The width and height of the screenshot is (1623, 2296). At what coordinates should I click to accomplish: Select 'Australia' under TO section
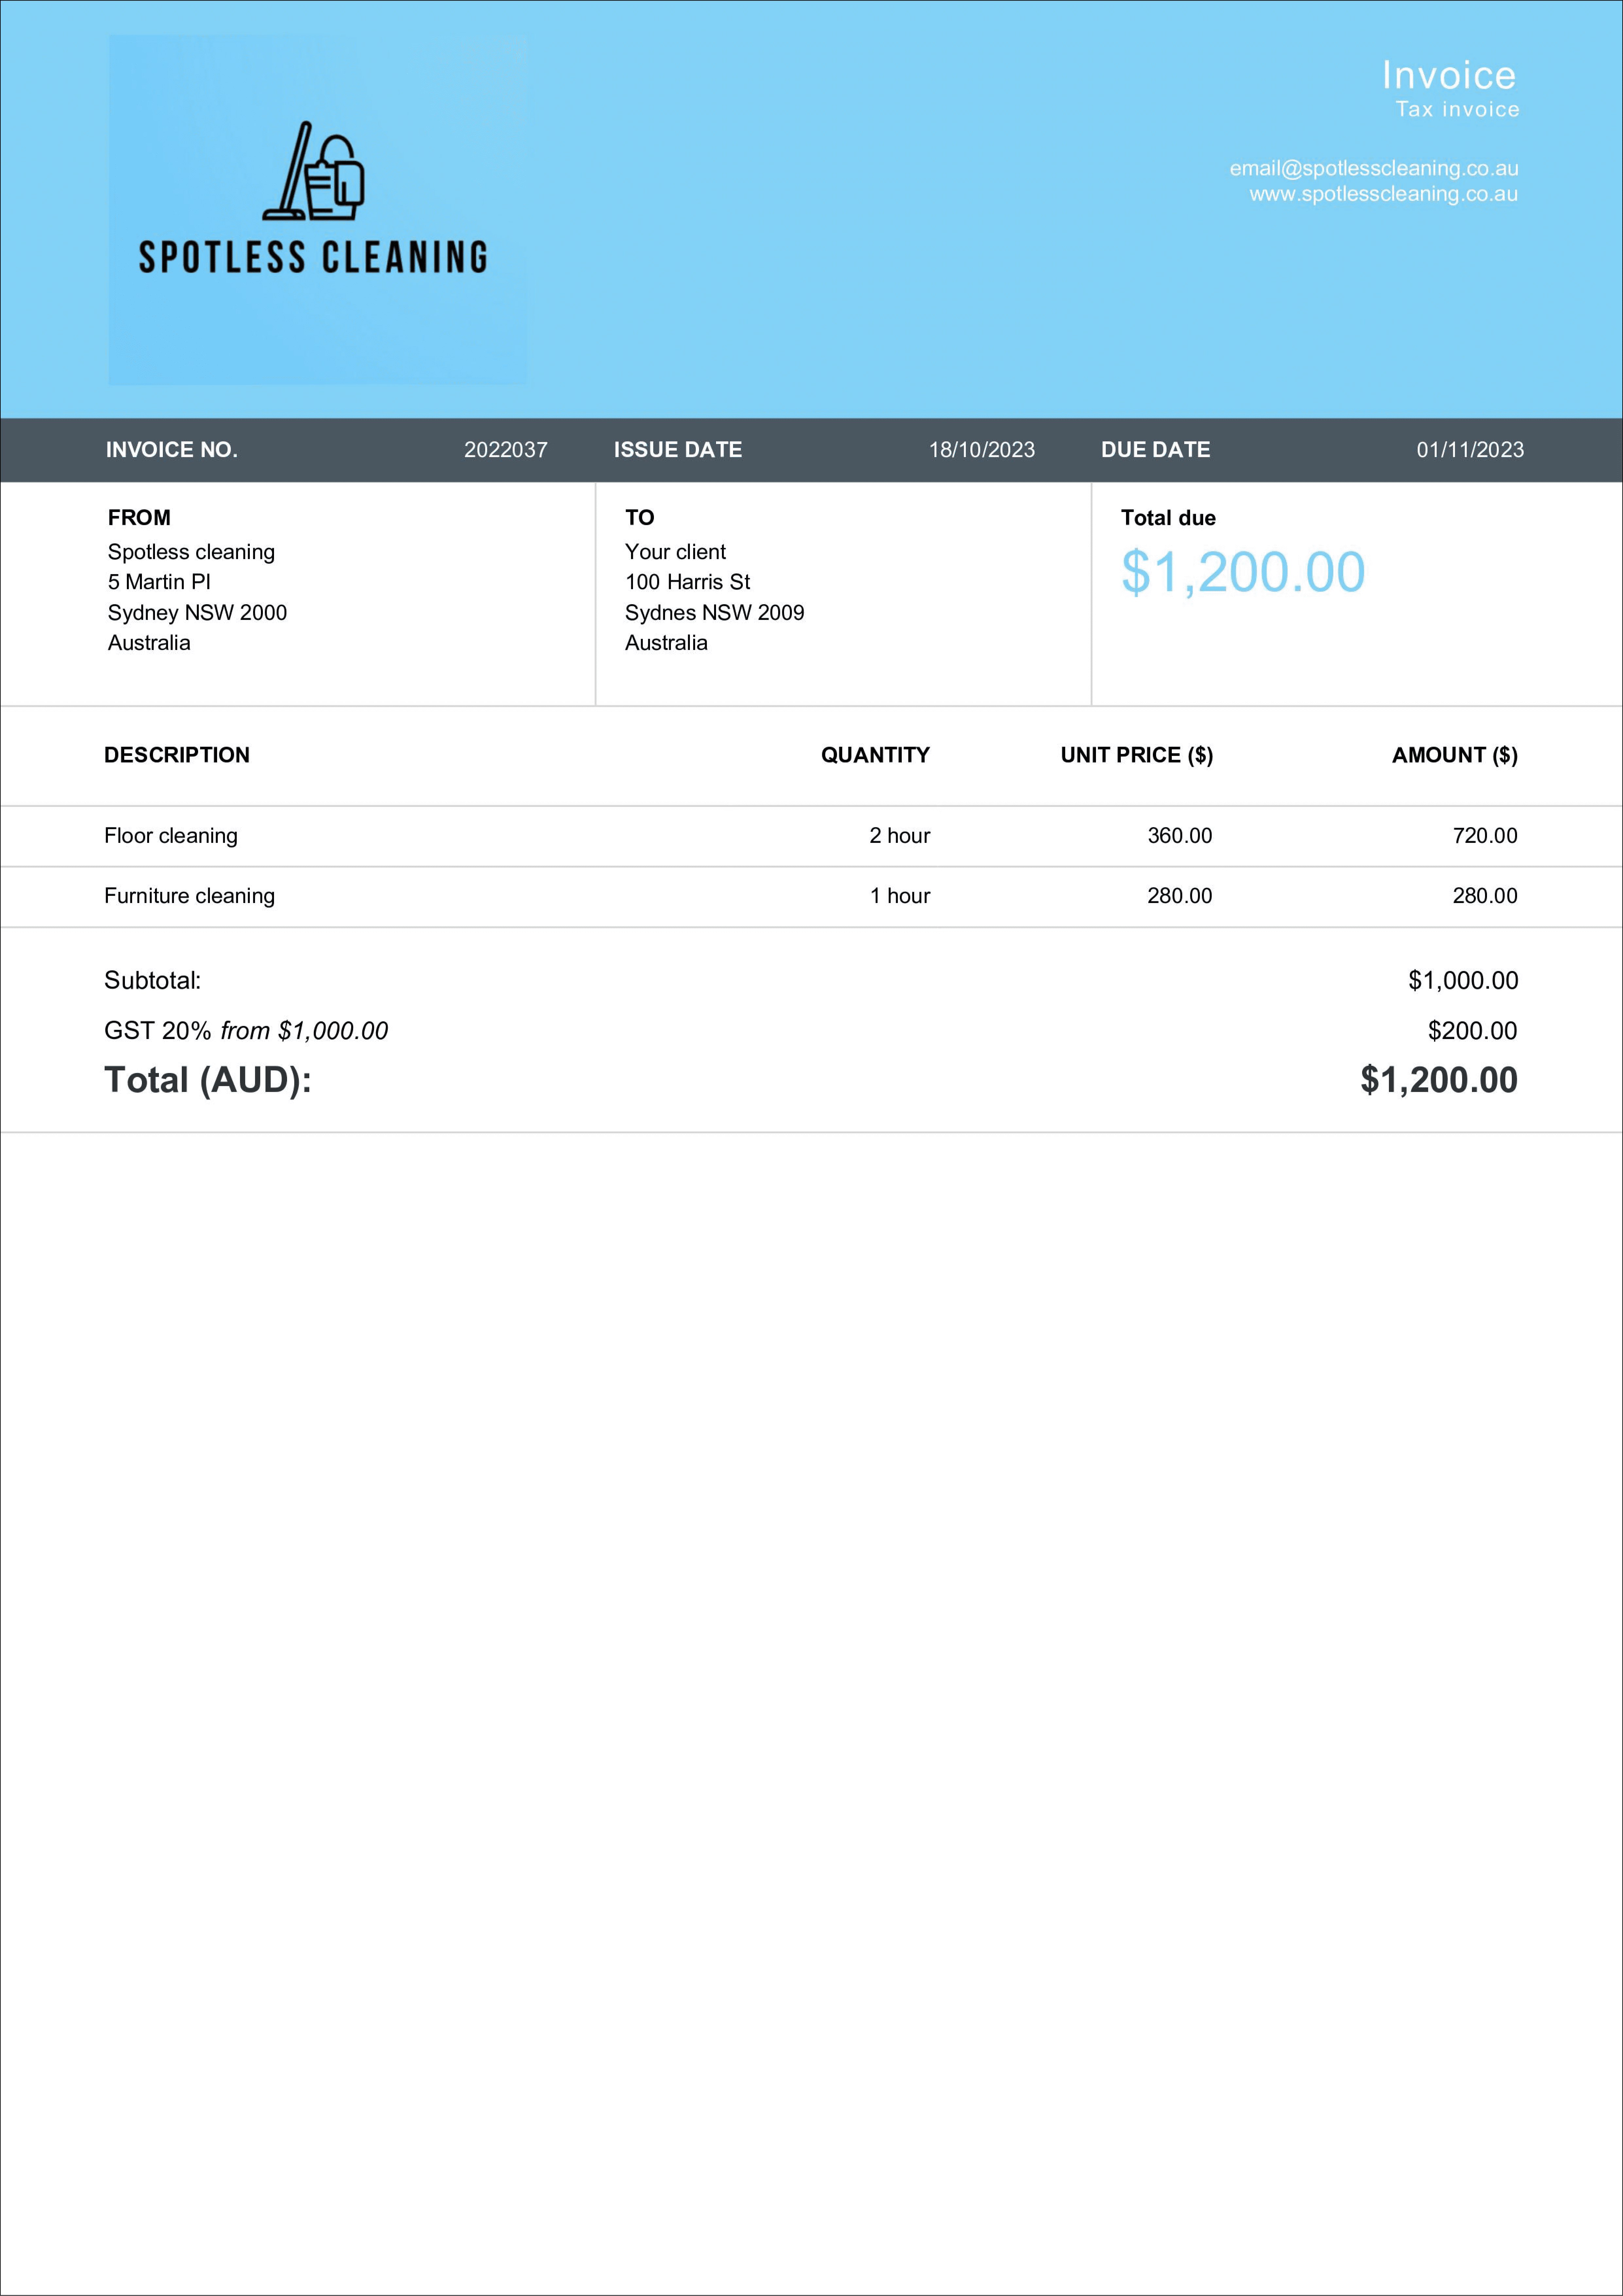[666, 643]
